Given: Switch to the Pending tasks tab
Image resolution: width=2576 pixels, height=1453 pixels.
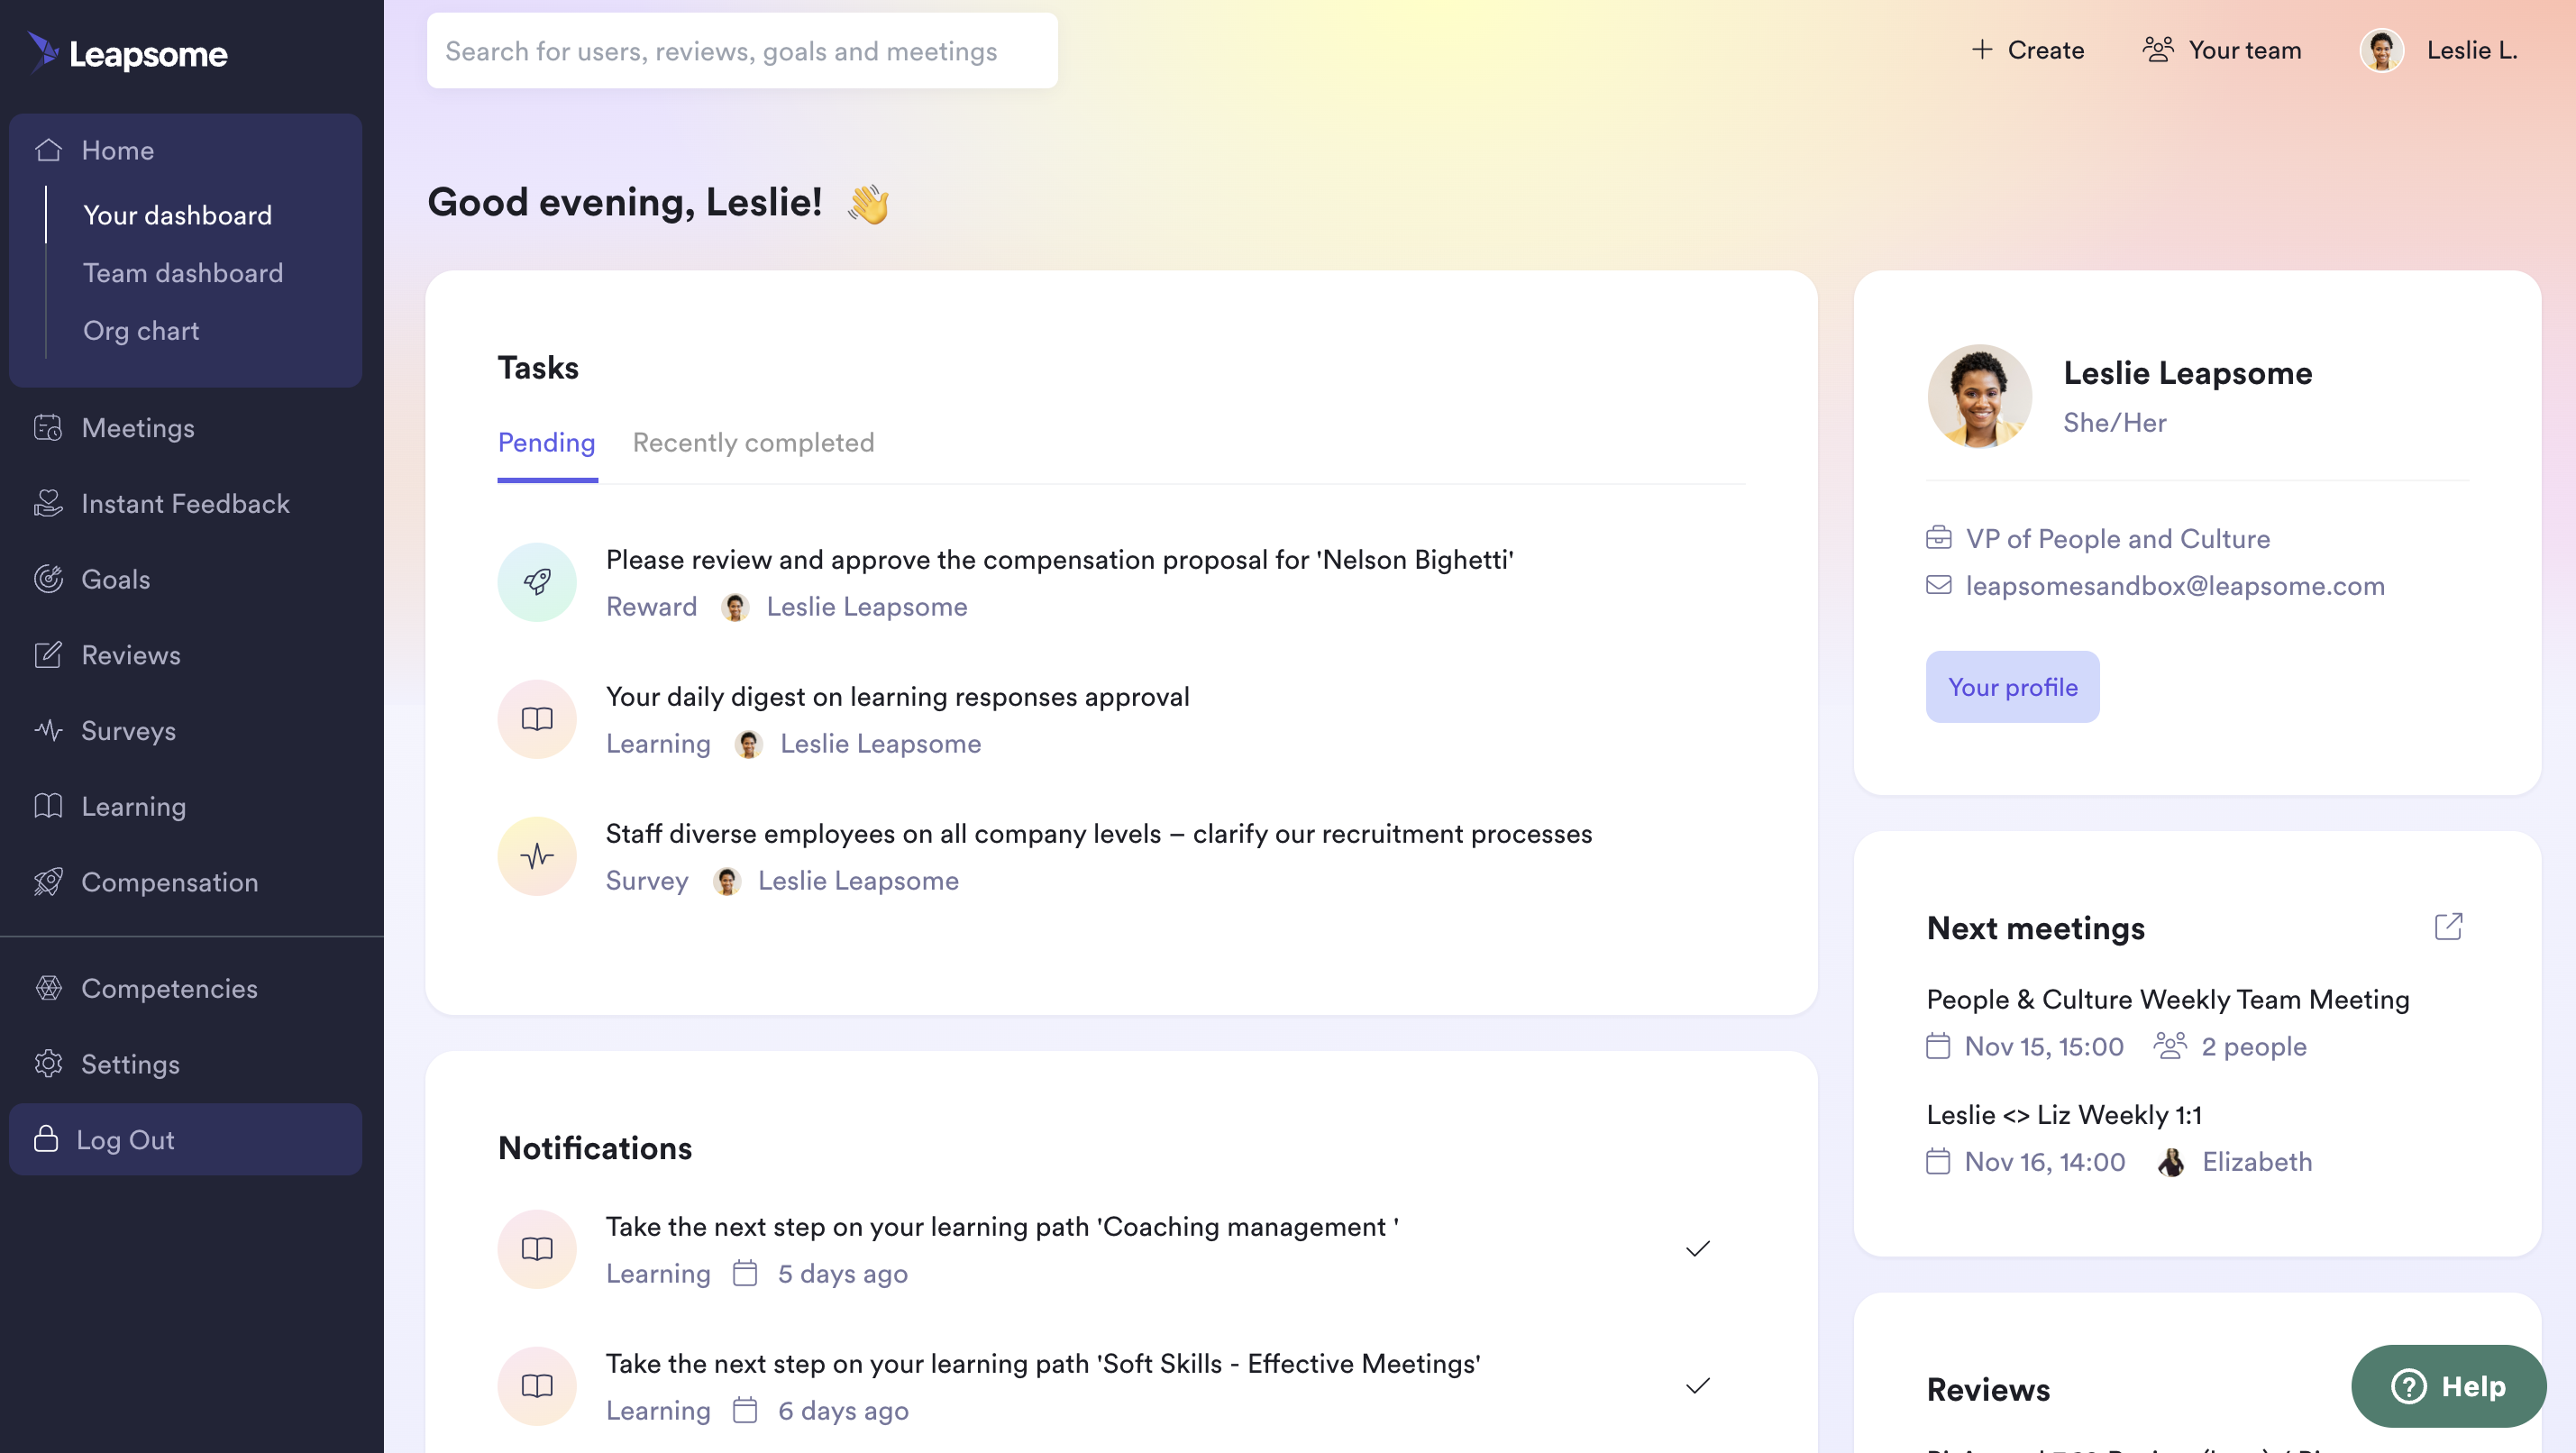Looking at the screenshot, I should 547,442.
